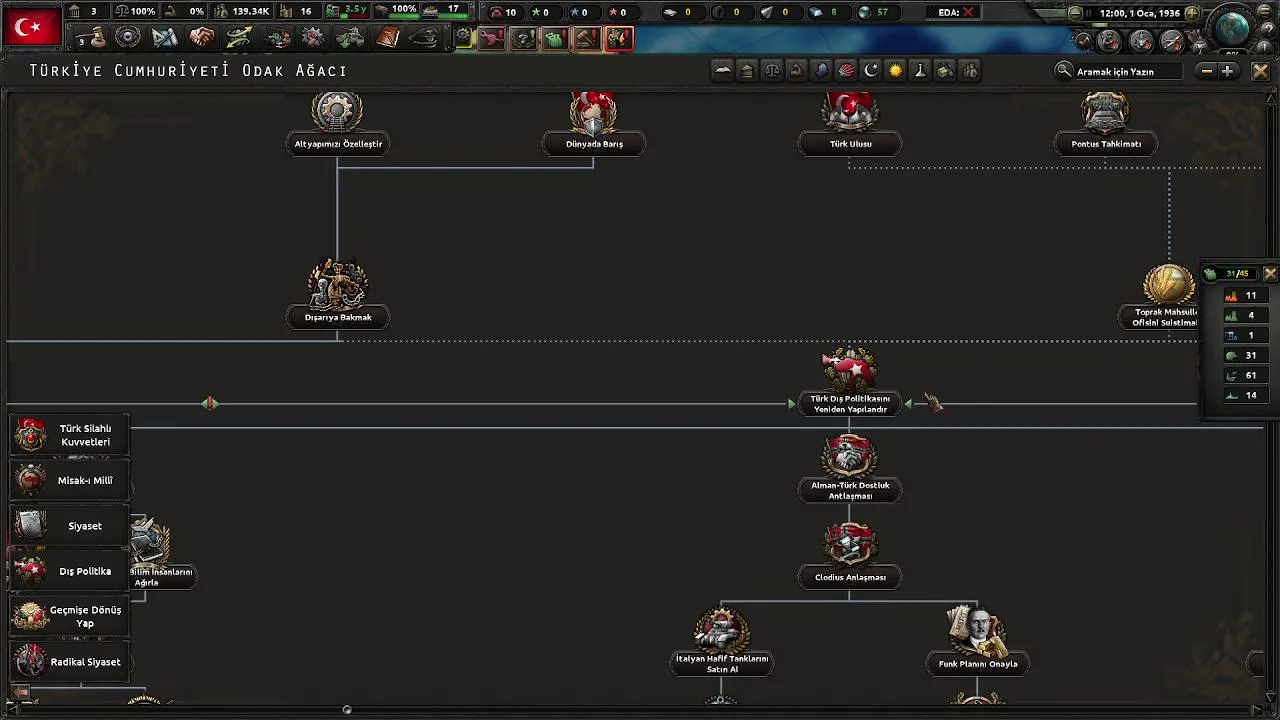The width and height of the screenshot is (1280, 720).
Task: Toggle the yellow sun focus filter
Action: click(895, 70)
